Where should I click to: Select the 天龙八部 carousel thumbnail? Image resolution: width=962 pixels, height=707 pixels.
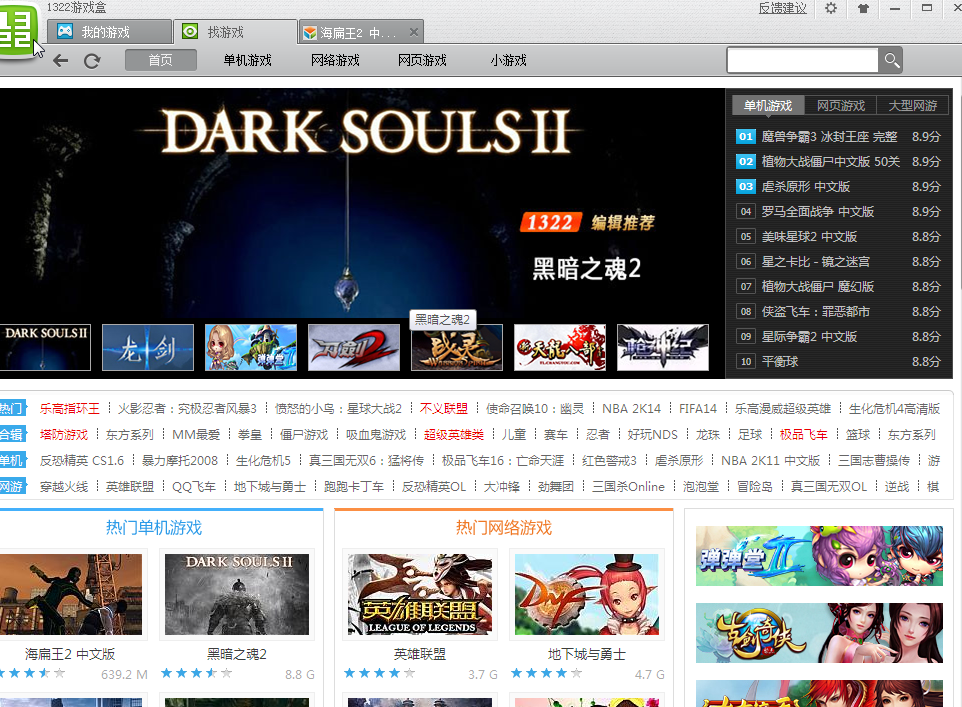[x=560, y=347]
